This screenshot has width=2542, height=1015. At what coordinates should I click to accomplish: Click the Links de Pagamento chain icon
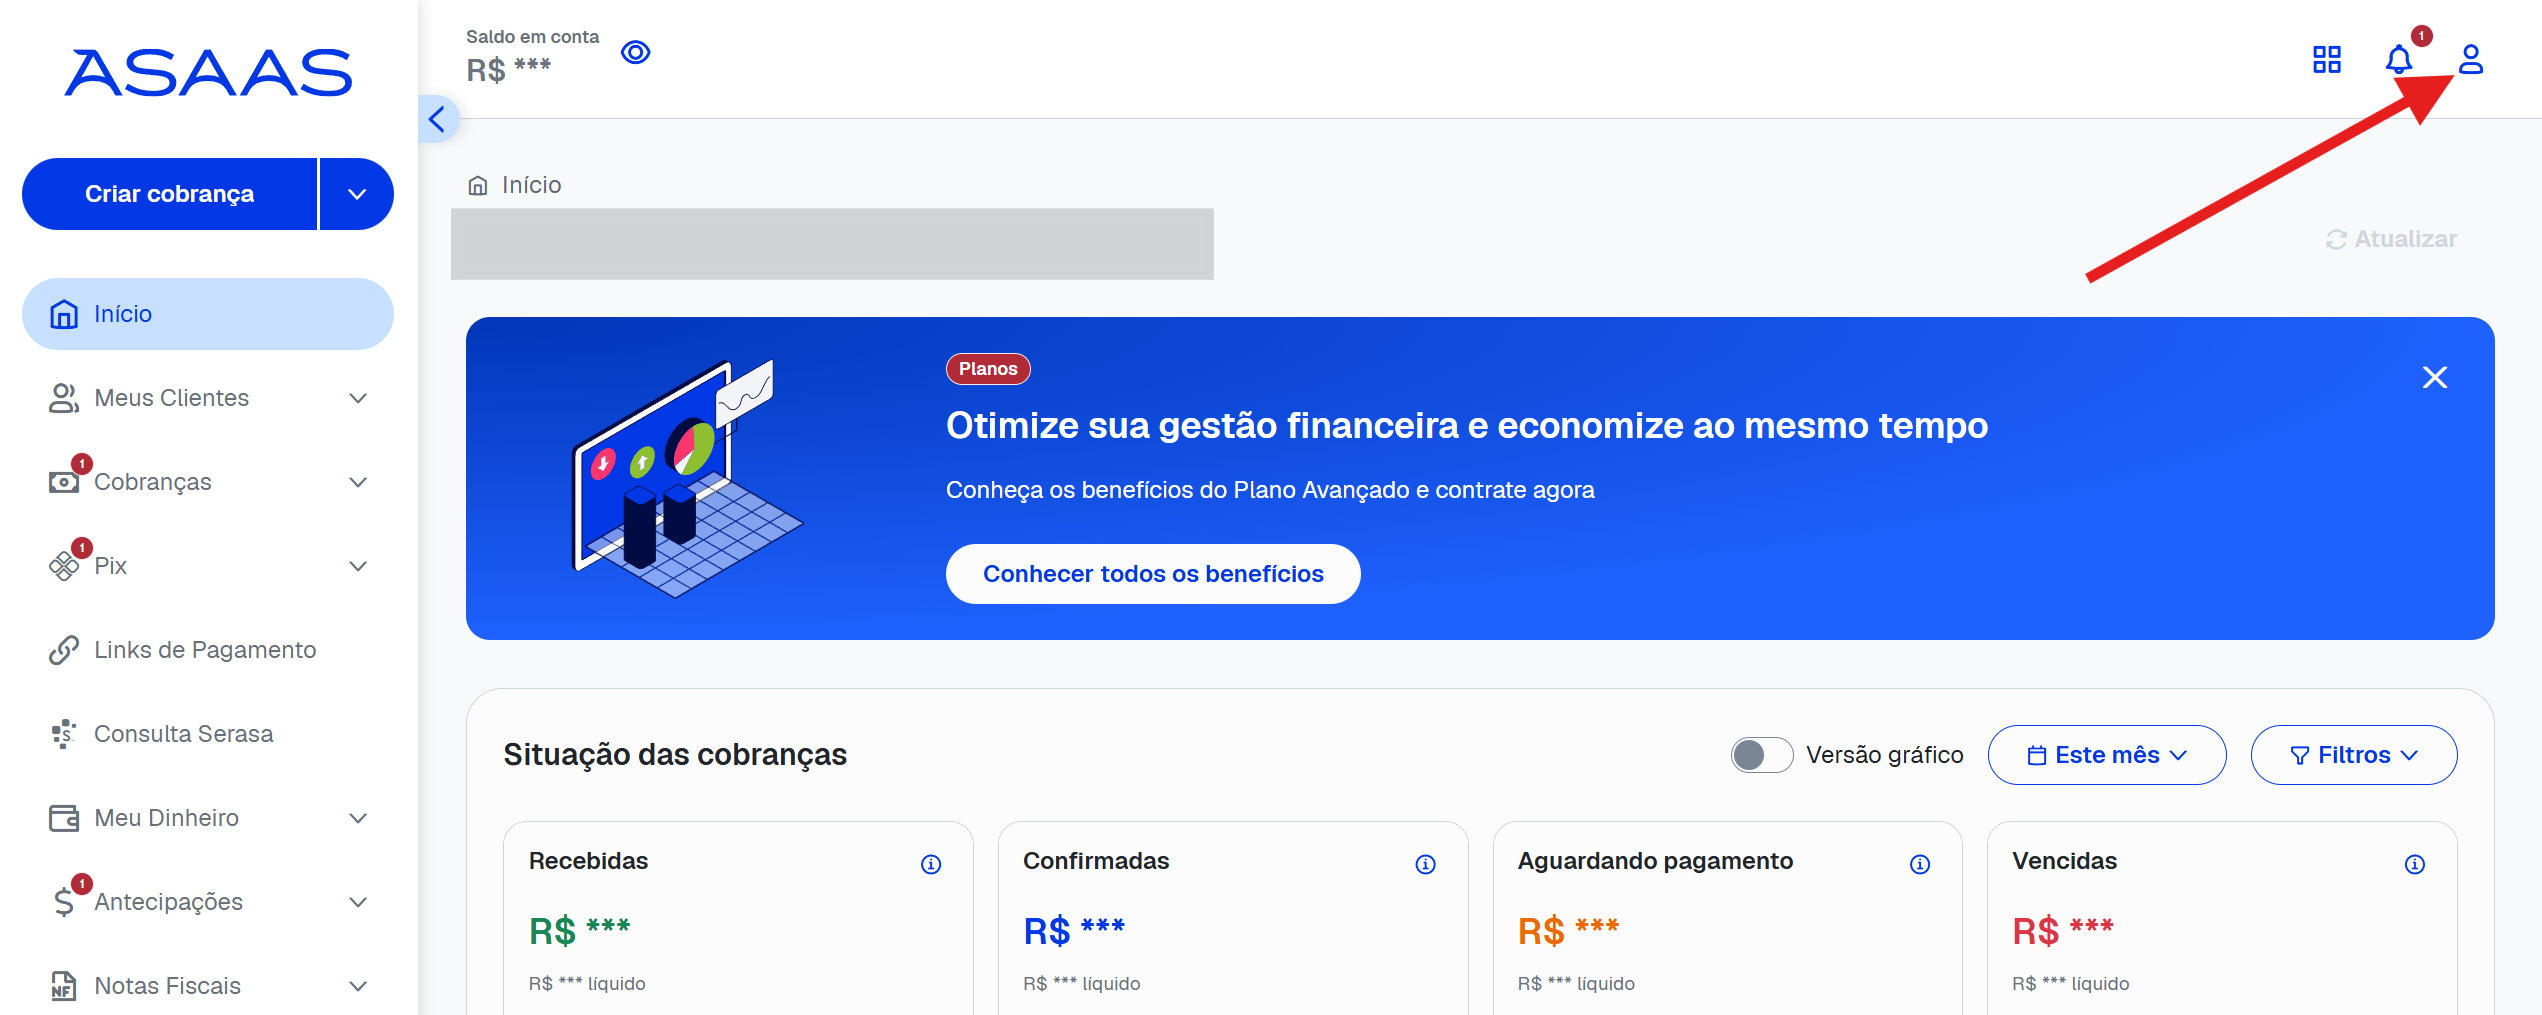(64, 649)
